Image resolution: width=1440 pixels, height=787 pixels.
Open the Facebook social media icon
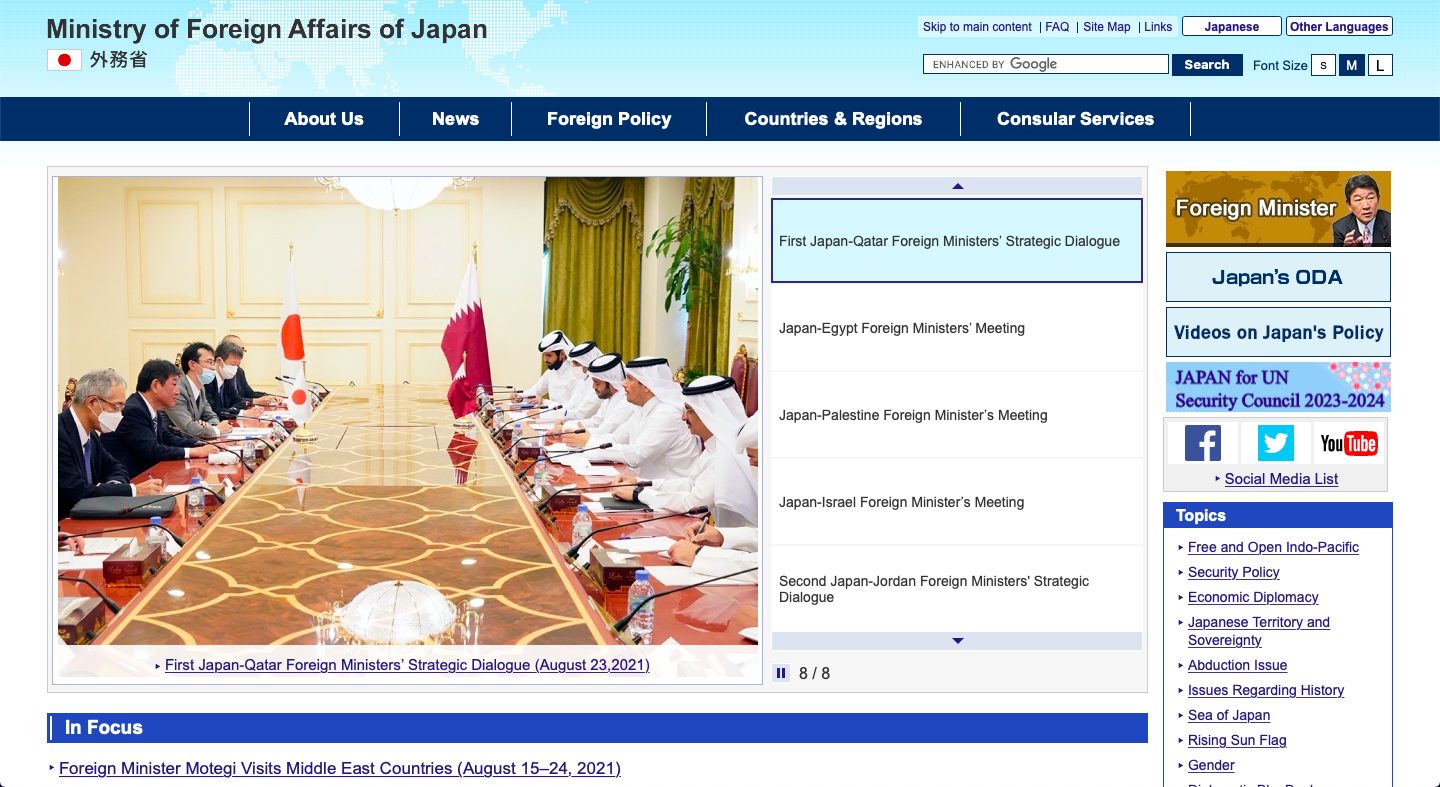[x=1203, y=443]
